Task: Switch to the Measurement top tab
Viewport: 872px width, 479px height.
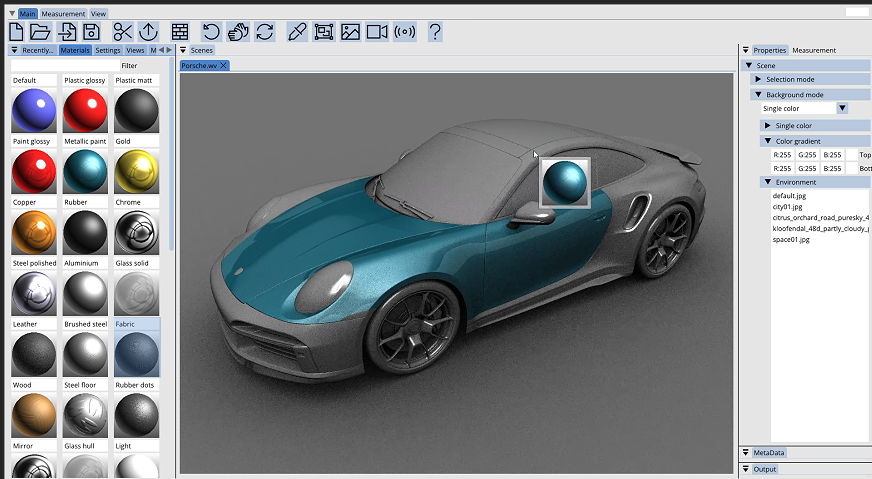Action: coord(63,13)
